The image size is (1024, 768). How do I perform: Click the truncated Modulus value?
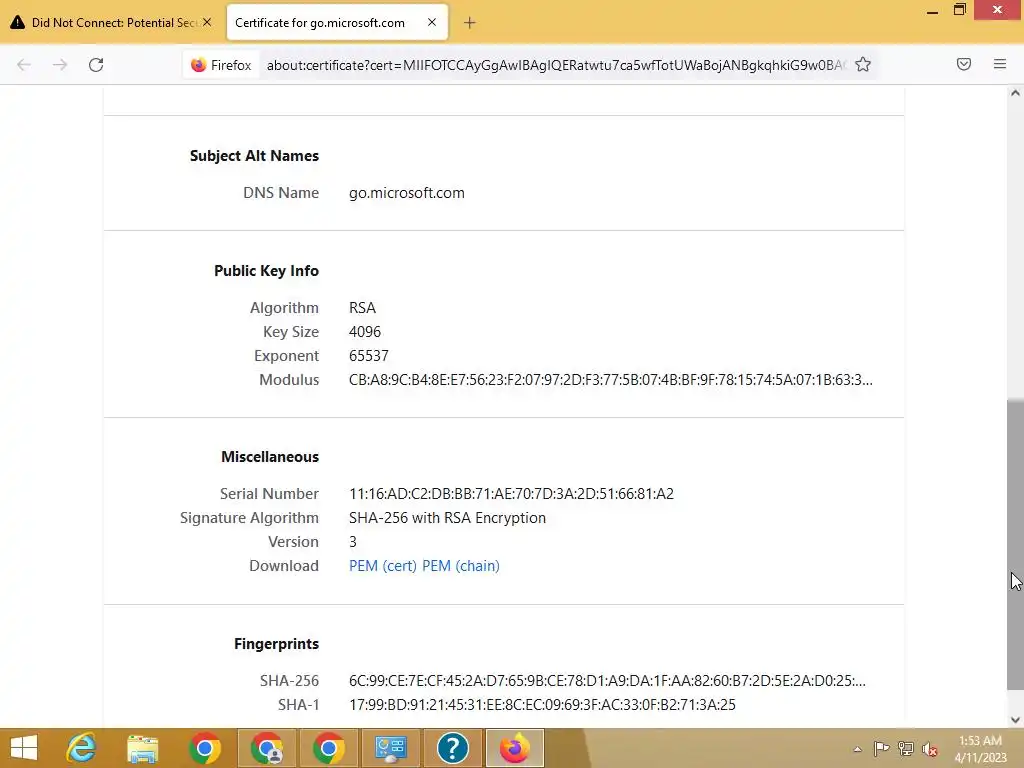611,379
